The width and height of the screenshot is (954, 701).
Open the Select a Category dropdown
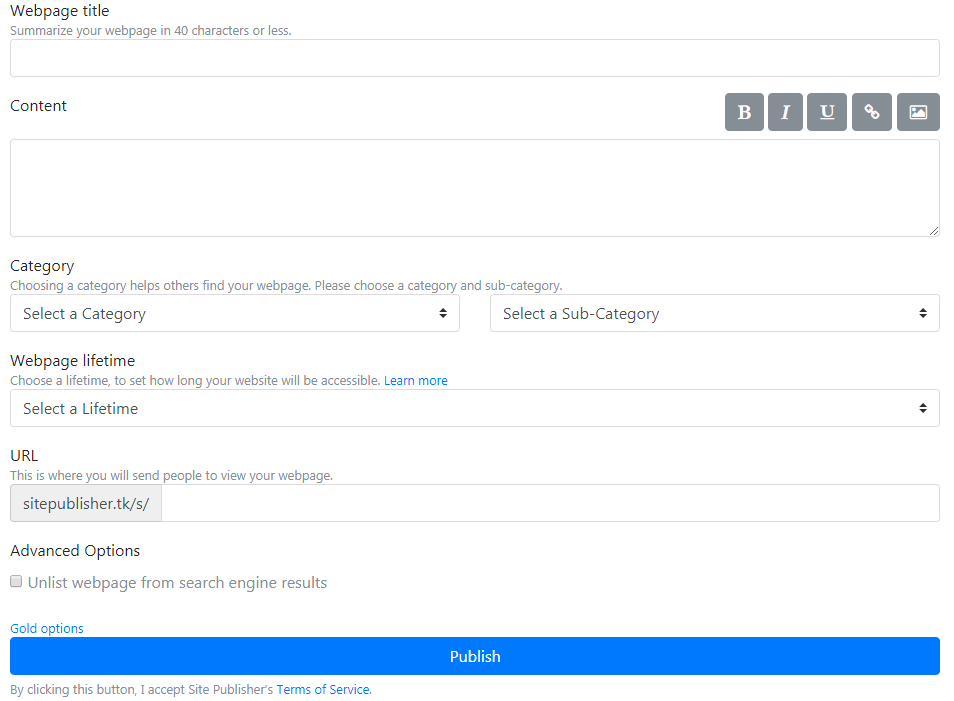pyautogui.click(x=234, y=313)
